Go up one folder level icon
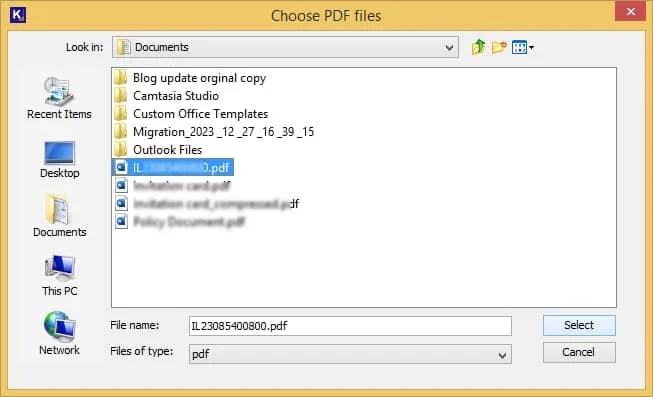This screenshot has width=653, height=397. [x=479, y=47]
